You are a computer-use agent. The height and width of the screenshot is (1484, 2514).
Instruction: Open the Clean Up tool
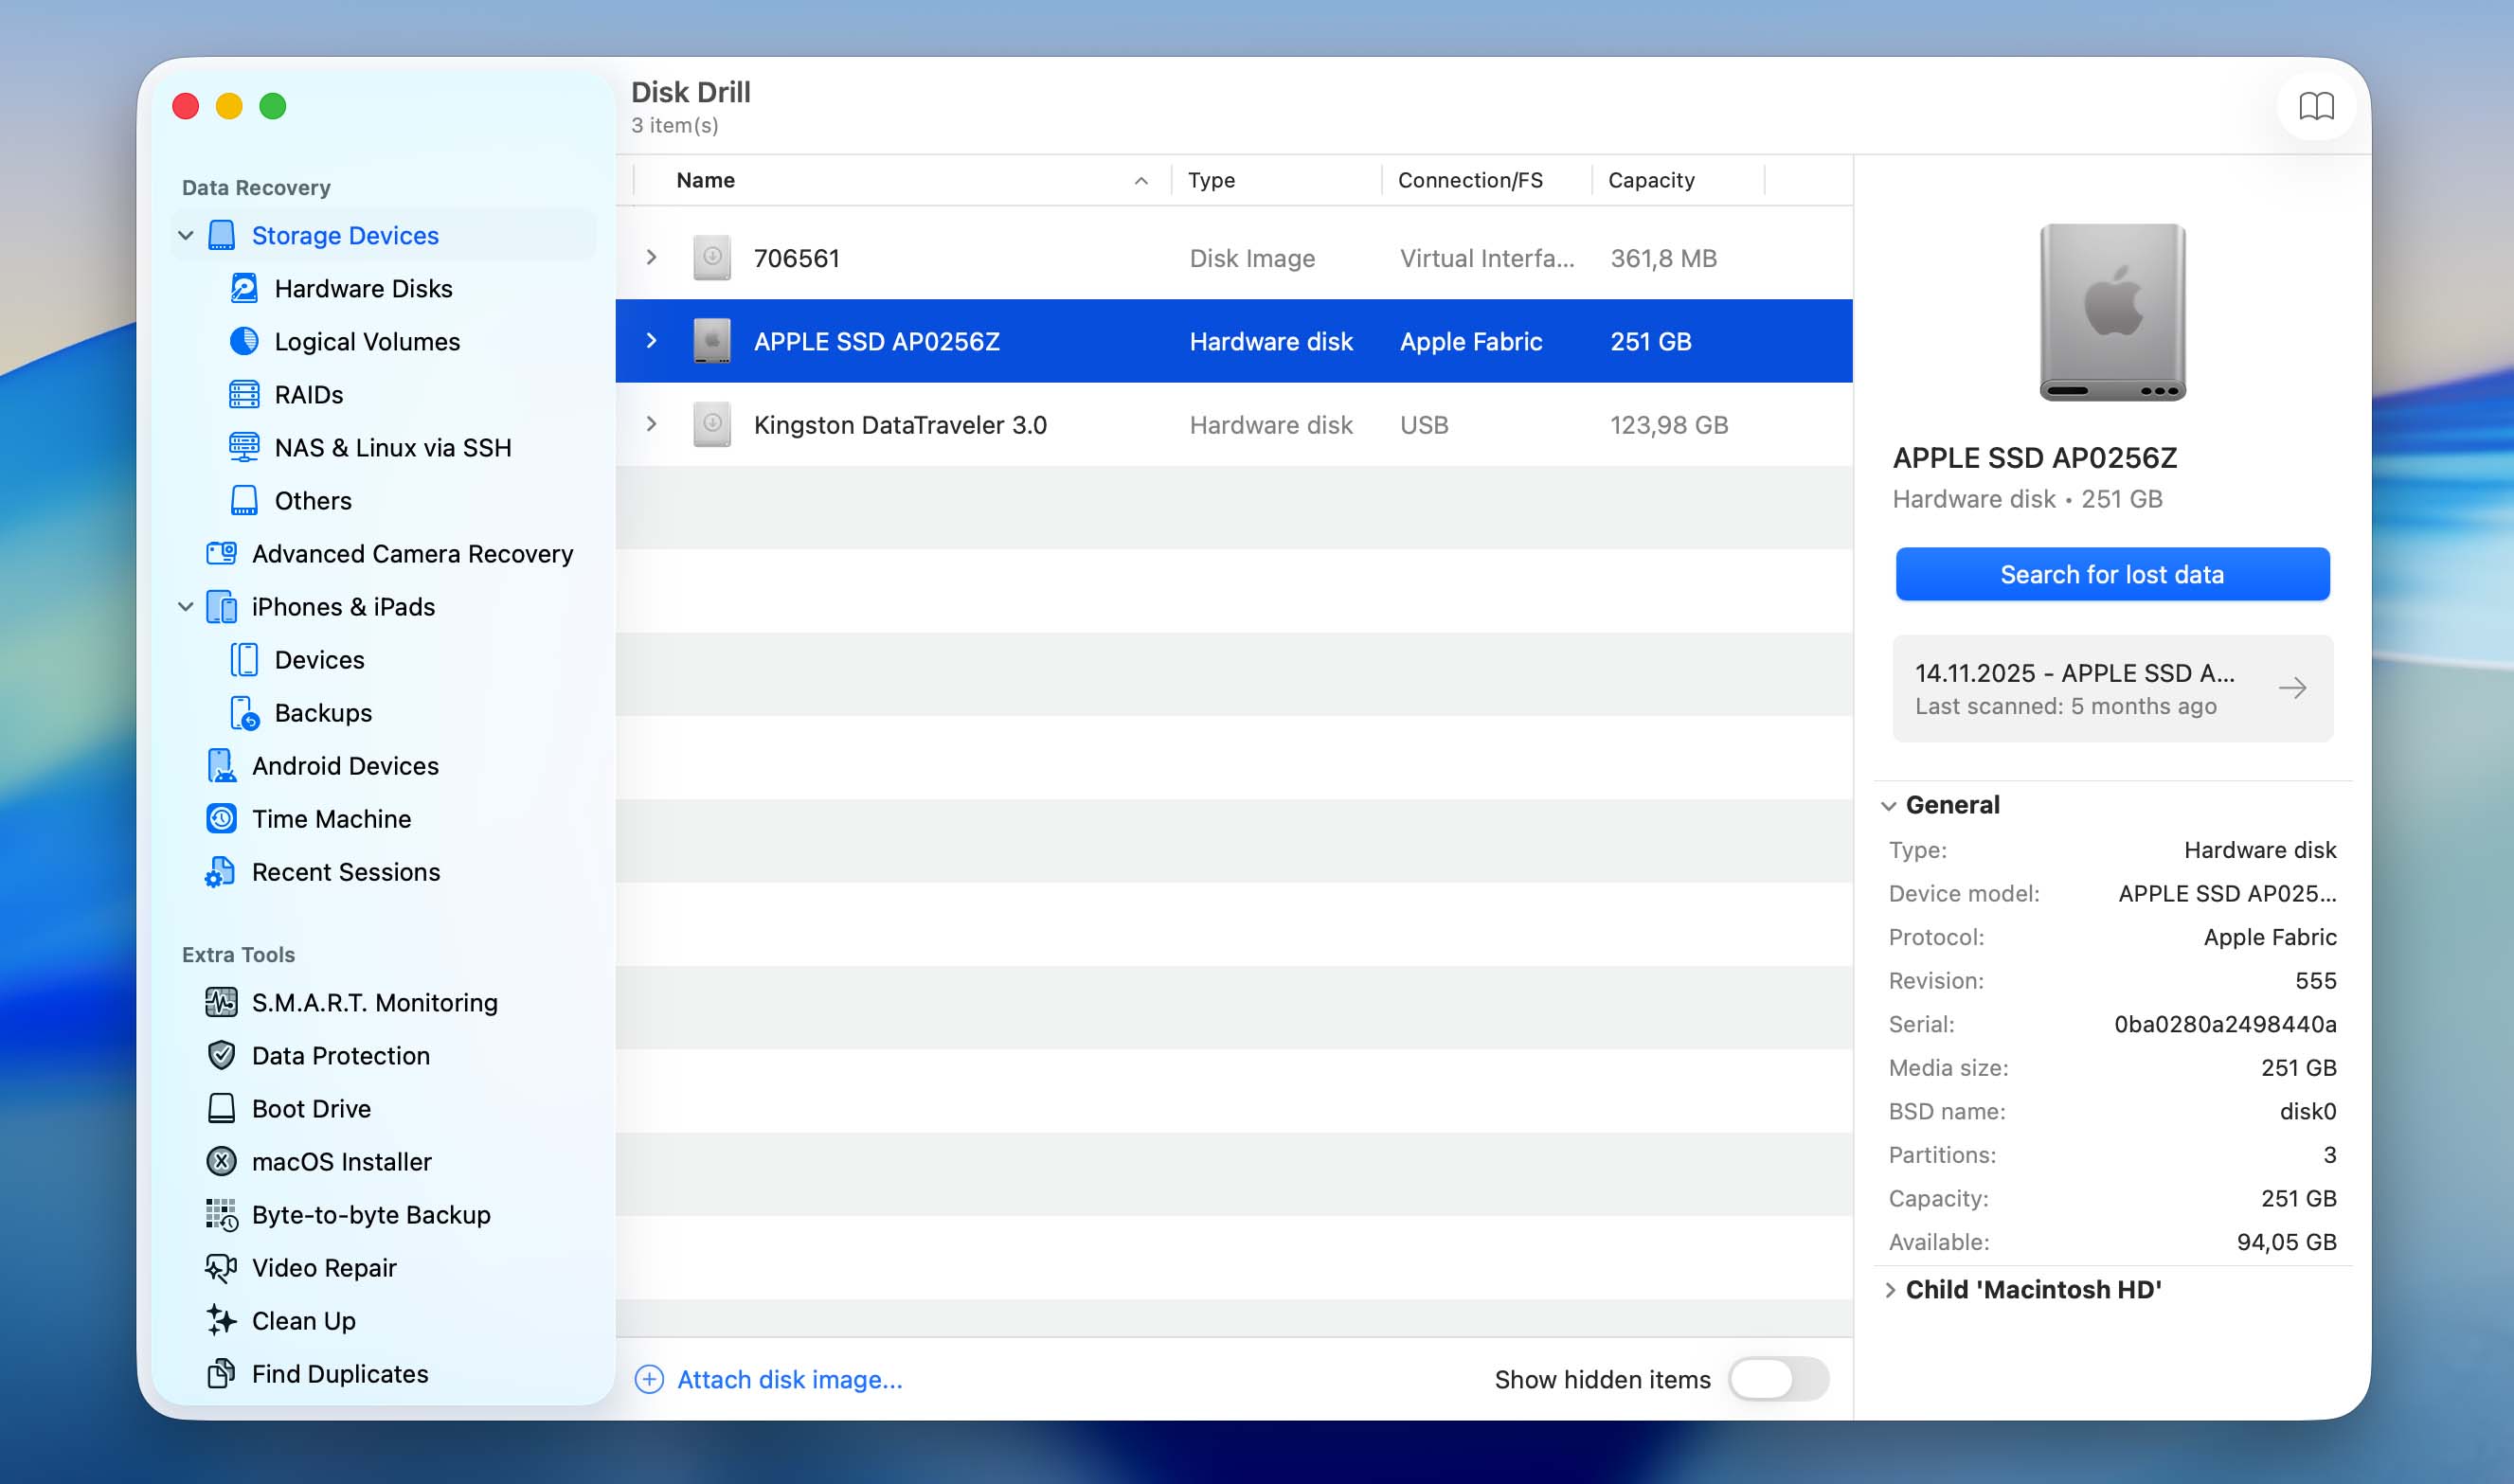click(x=303, y=1320)
